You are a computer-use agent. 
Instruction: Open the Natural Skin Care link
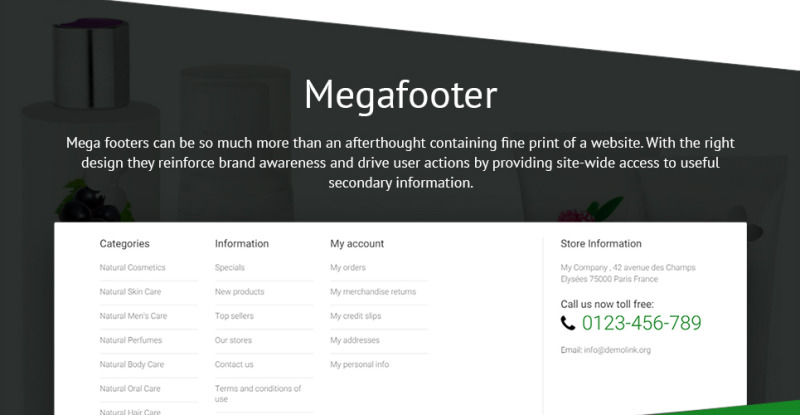coord(130,292)
